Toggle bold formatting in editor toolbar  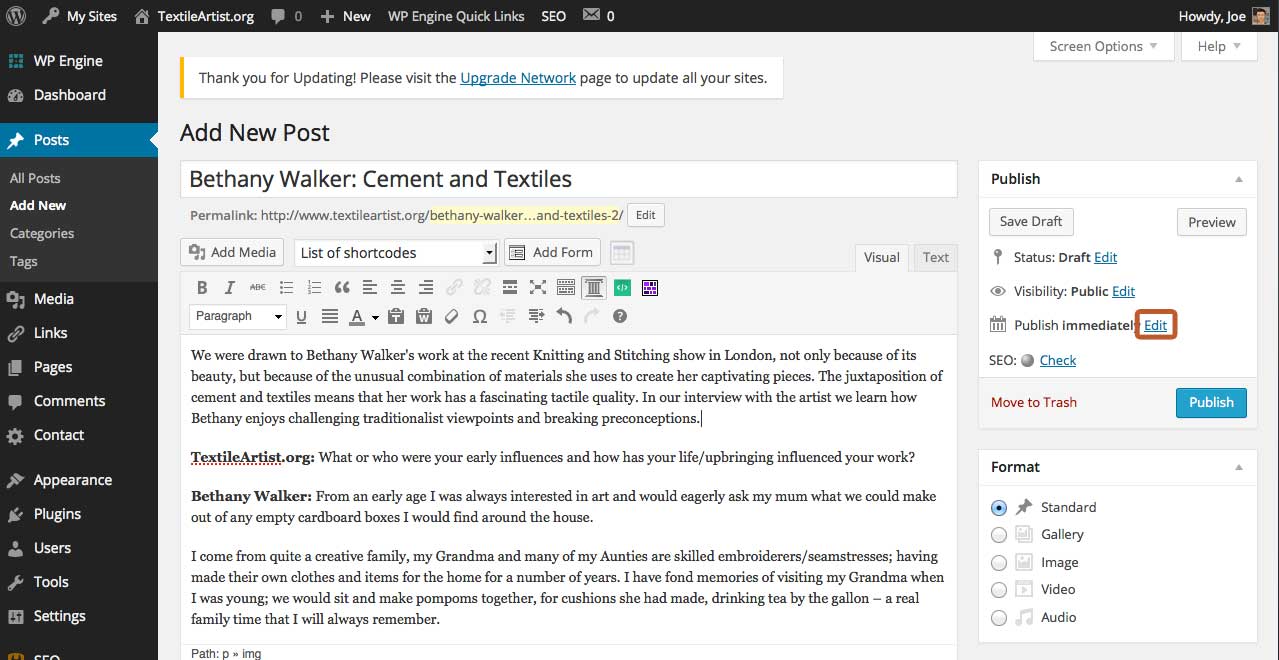click(x=202, y=288)
